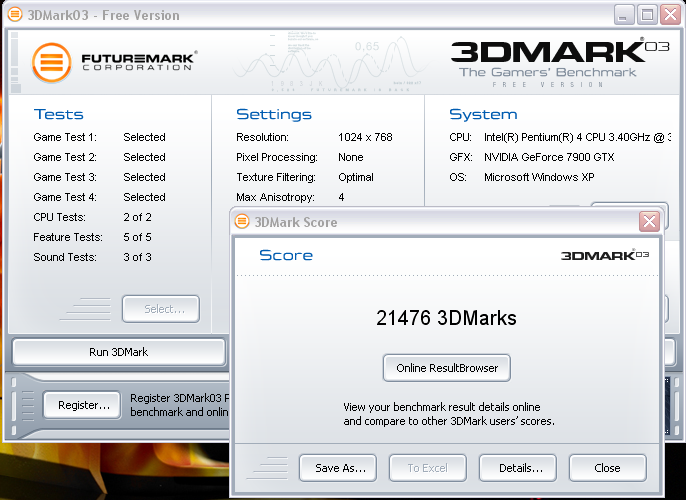Viewport: 686px width, 500px height.
Task: Open the Online ResultBrowser
Action: (447, 368)
